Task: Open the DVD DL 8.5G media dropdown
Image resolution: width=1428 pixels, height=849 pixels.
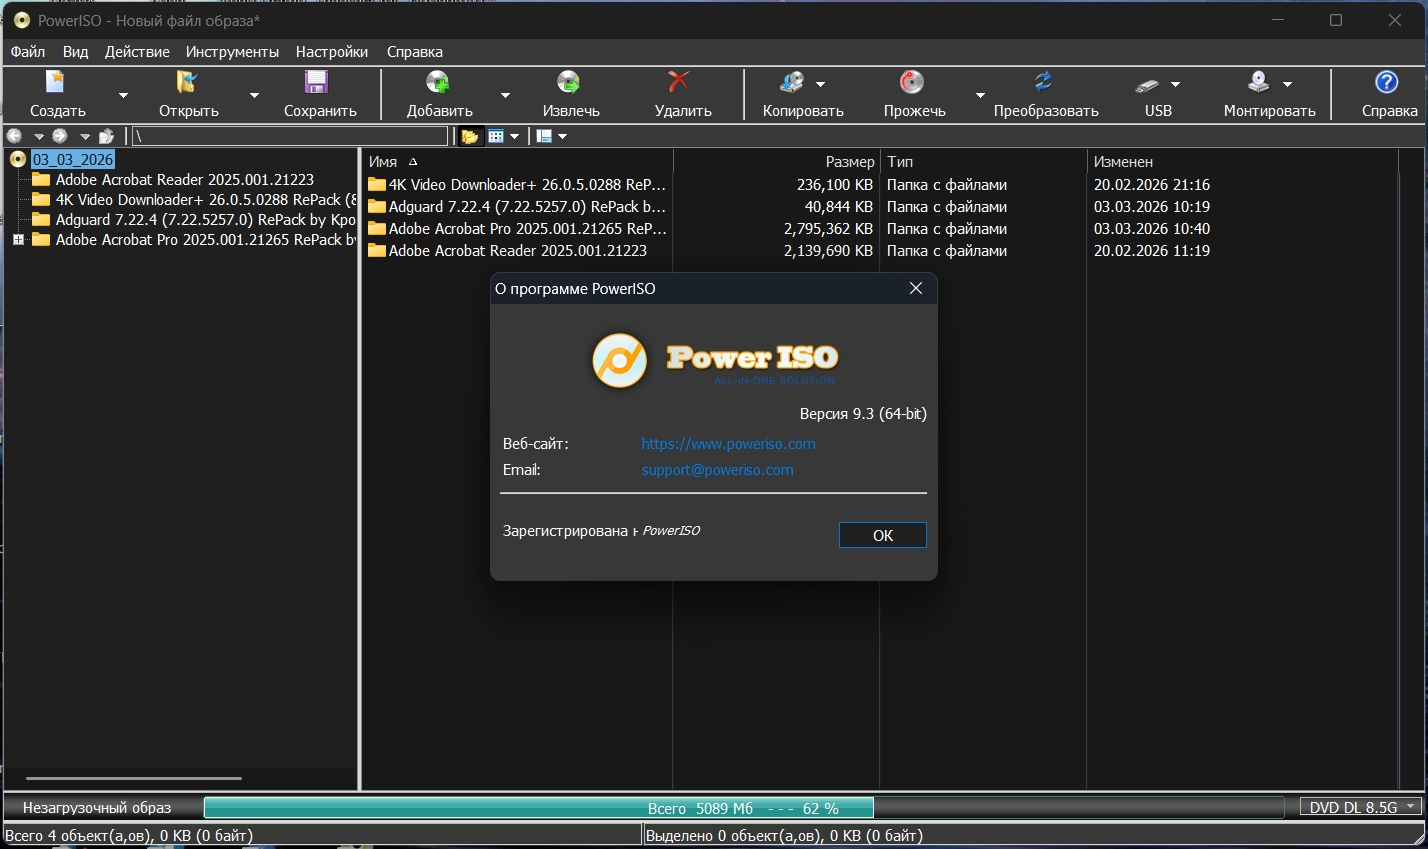Action: coord(1361,807)
